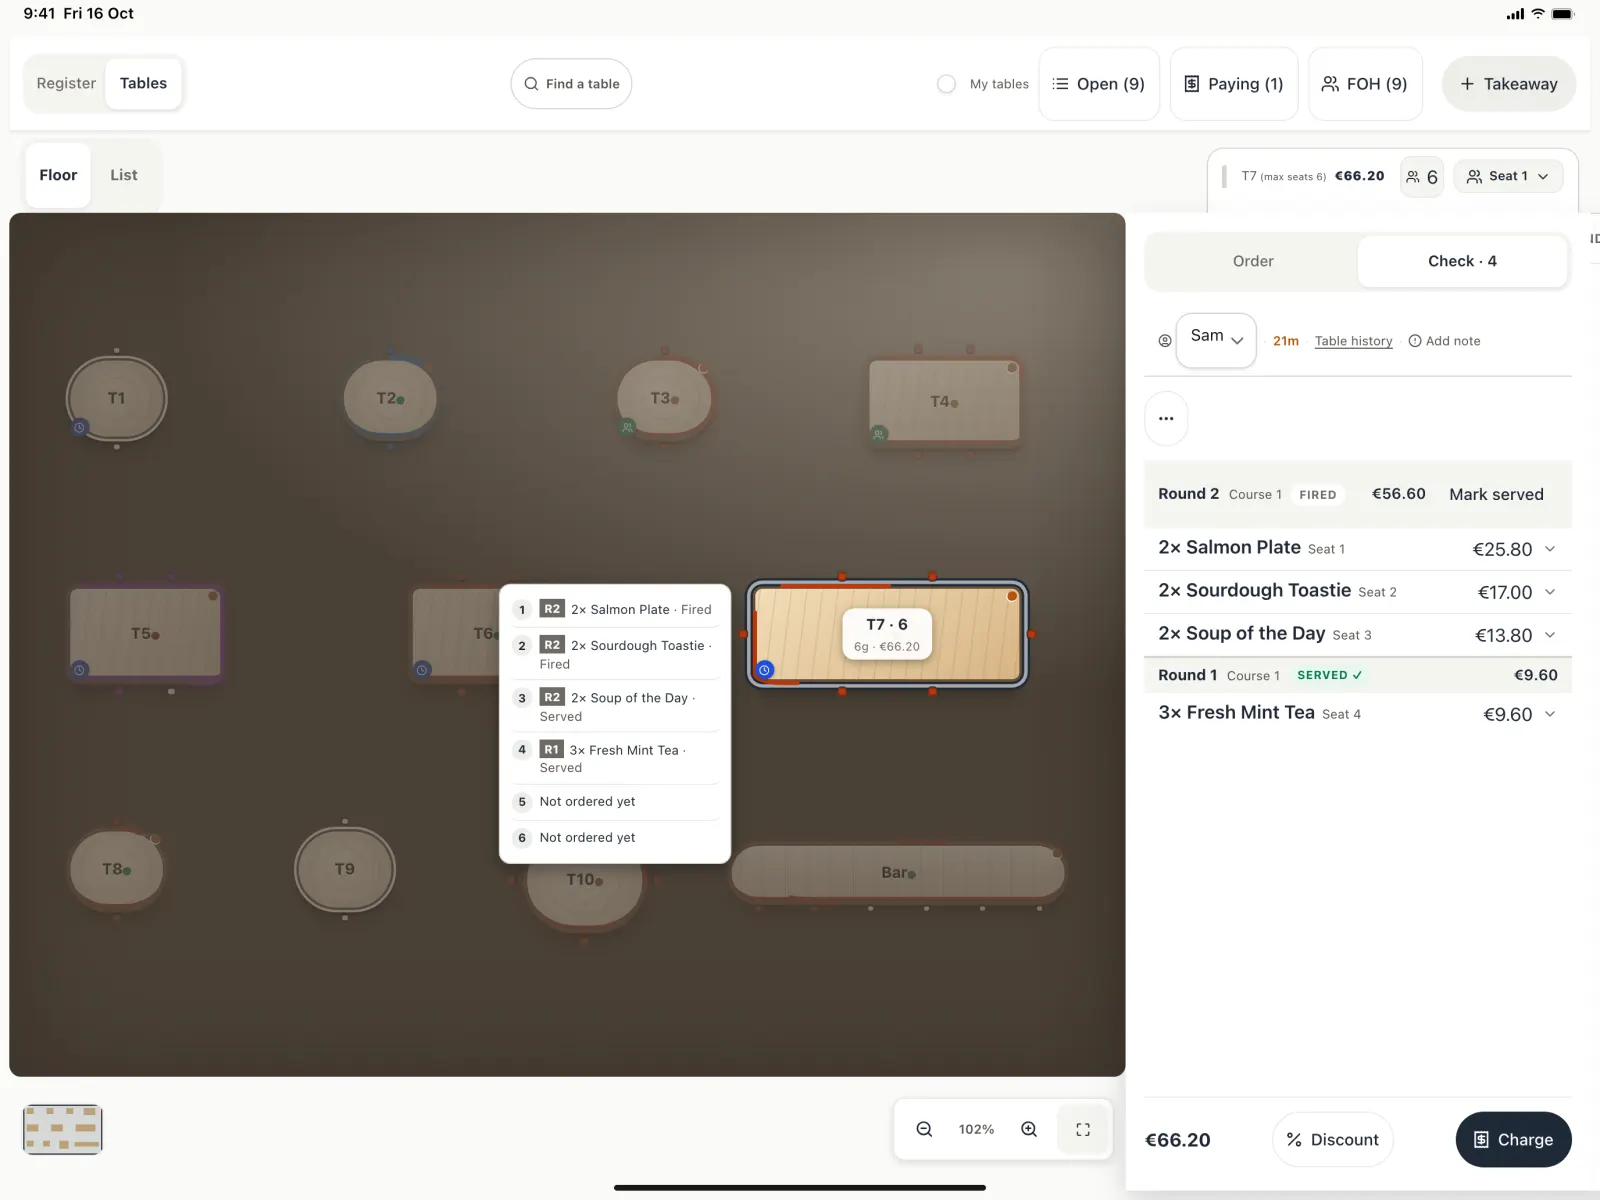
Task: Open the Order tab
Action: click(x=1253, y=261)
